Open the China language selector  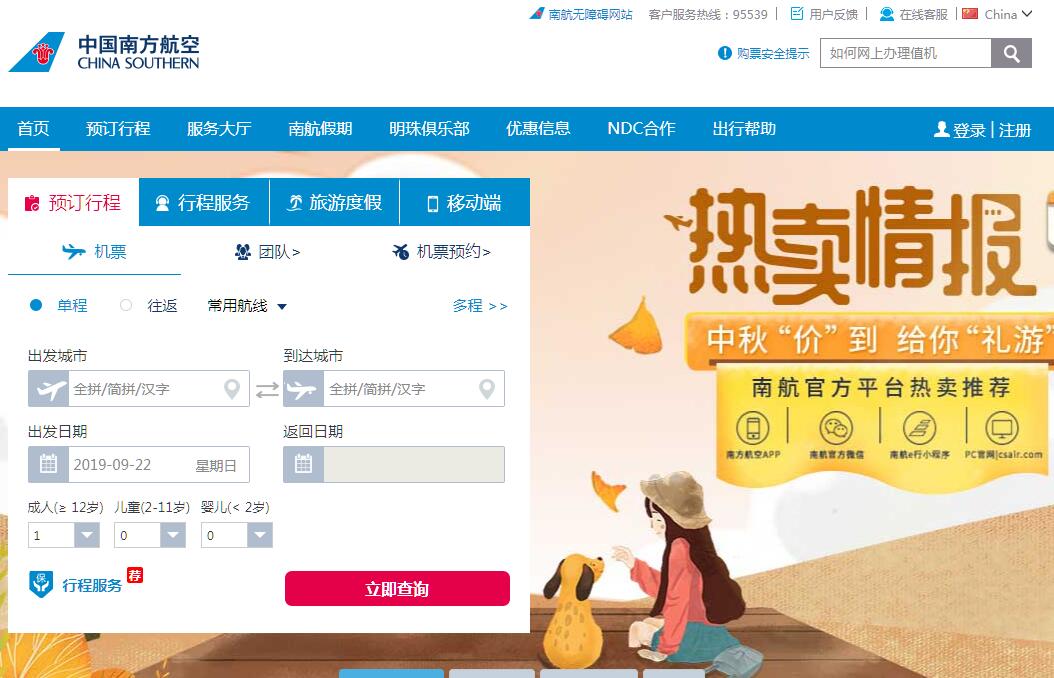click(x=997, y=14)
